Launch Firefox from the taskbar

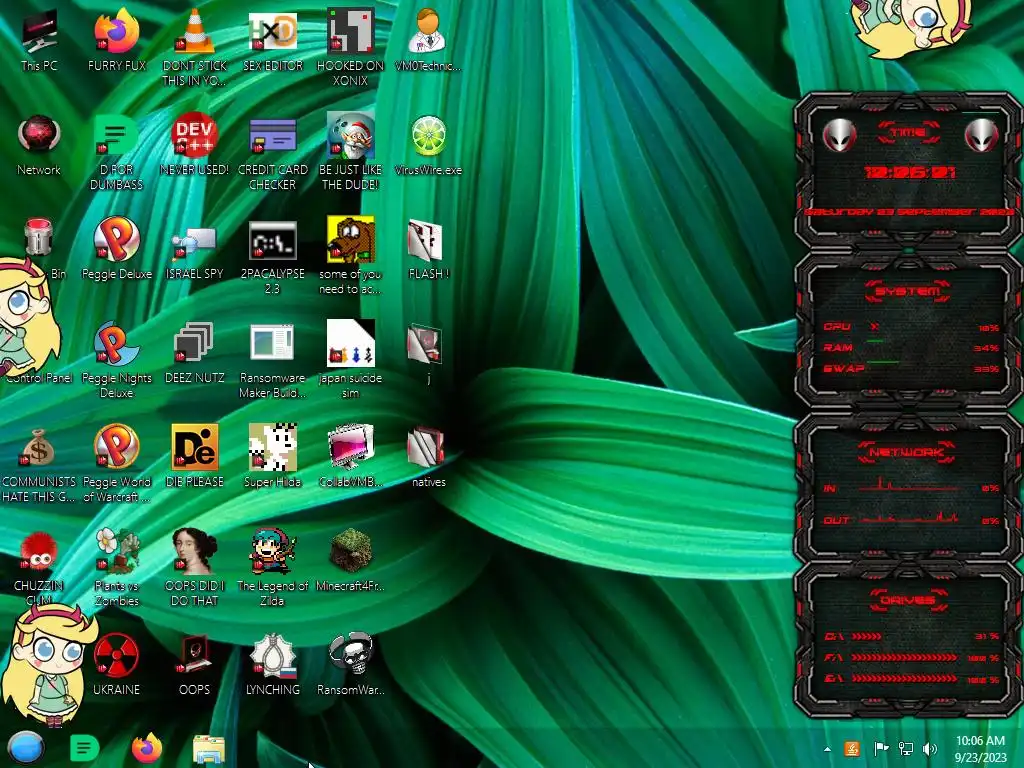point(147,748)
